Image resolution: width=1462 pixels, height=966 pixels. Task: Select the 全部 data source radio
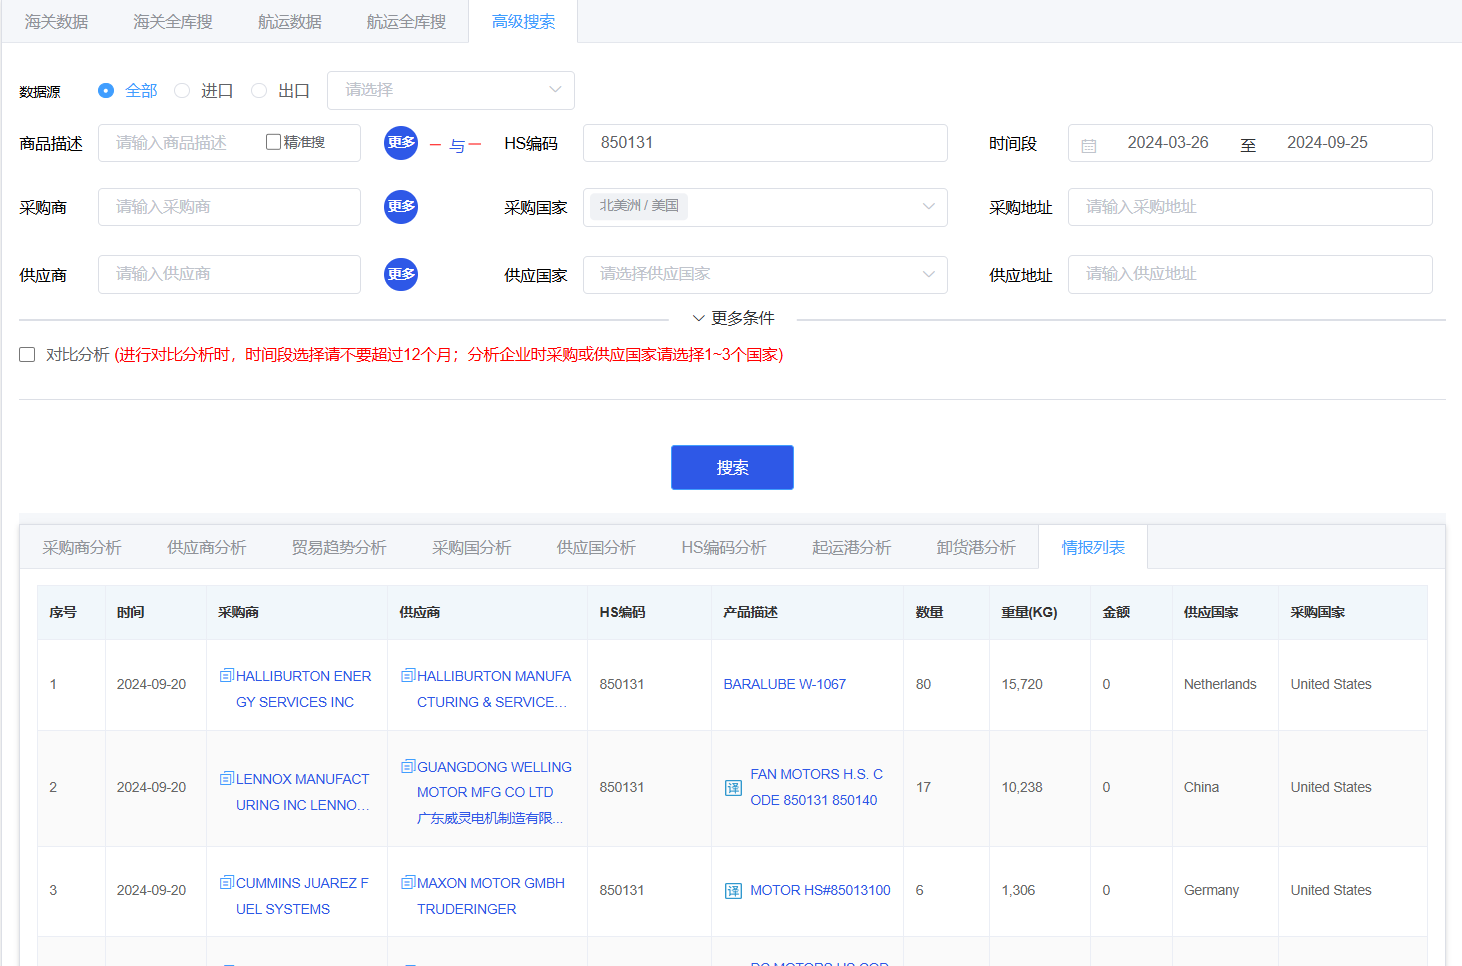click(x=106, y=90)
